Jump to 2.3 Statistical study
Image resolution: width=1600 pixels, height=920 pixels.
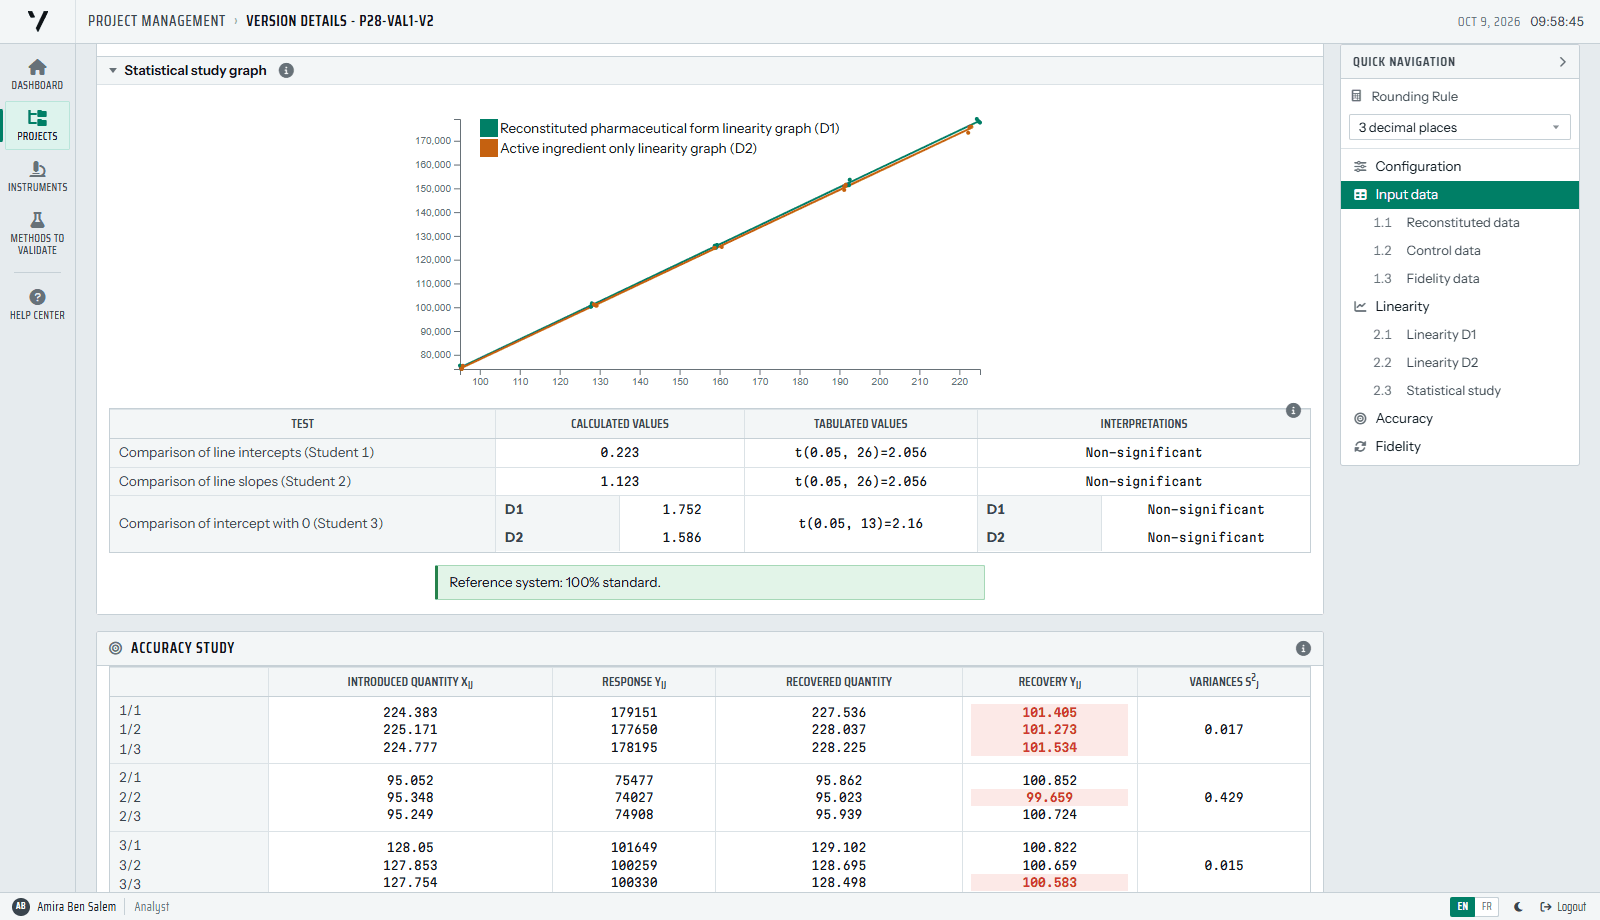[x=1459, y=390]
